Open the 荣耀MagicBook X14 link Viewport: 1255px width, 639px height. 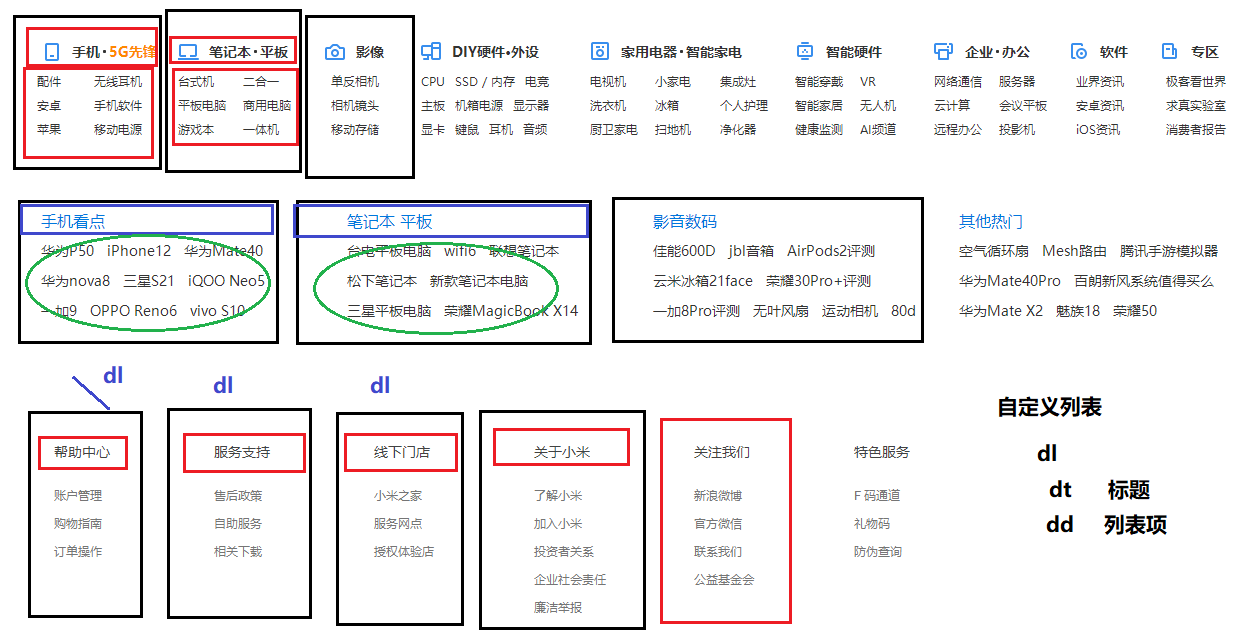pyautogui.click(x=511, y=311)
